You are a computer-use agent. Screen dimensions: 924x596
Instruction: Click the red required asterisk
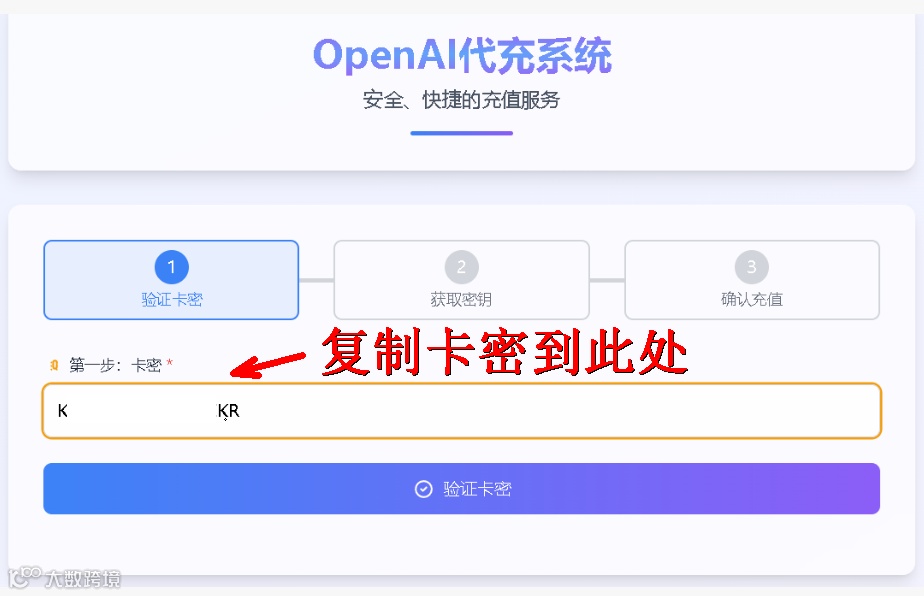tap(170, 363)
